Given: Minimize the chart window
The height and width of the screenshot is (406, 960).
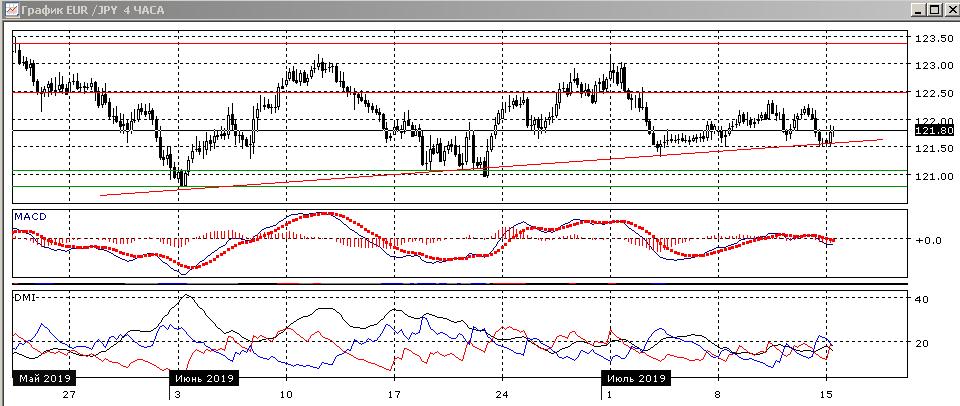Looking at the screenshot, I should pos(919,9).
